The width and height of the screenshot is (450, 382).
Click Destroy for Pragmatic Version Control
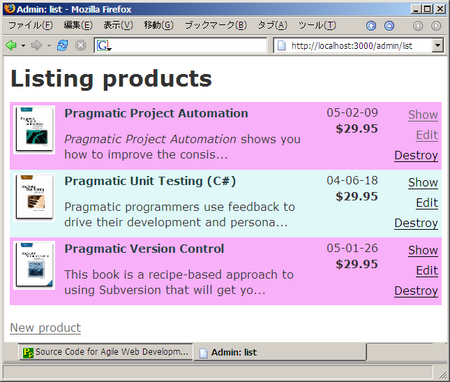(416, 291)
